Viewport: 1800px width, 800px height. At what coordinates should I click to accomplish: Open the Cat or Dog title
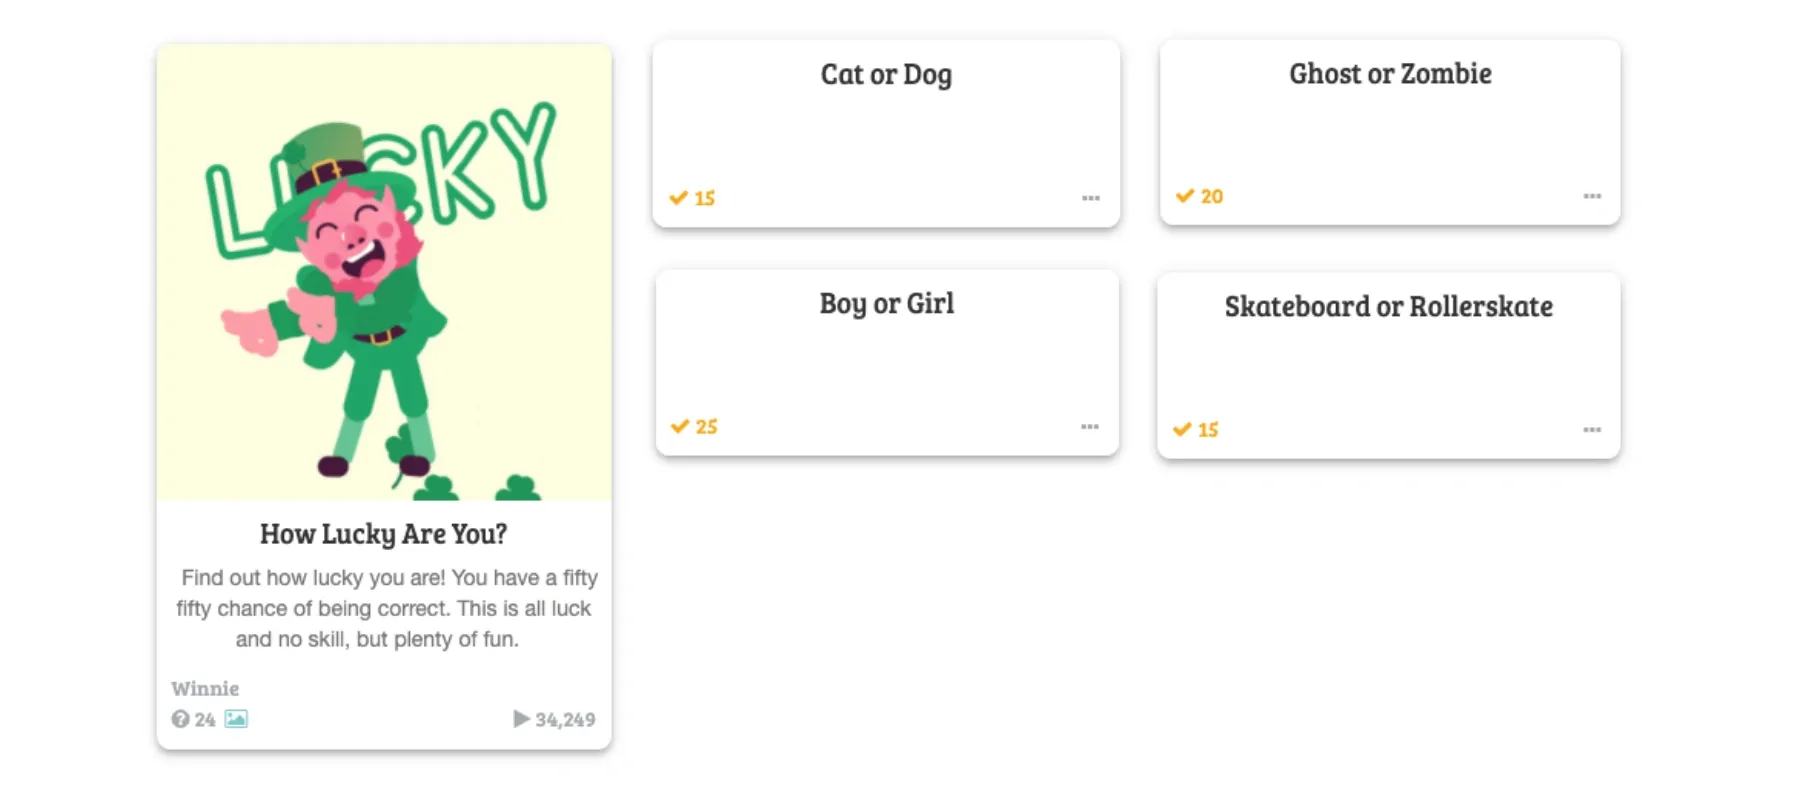click(x=886, y=75)
